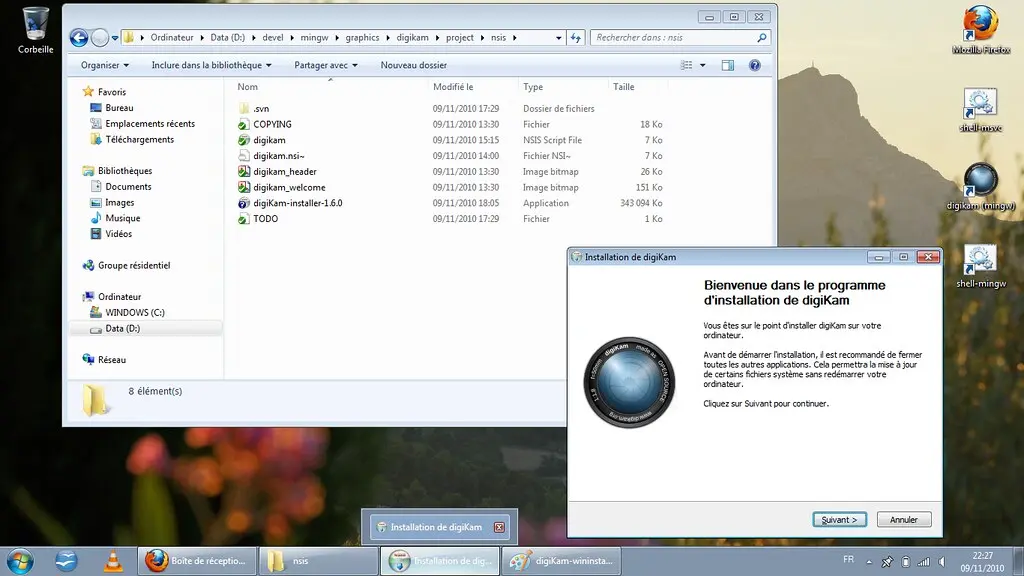Open the Organiser dropdown menu
This screenshot has width=1024, height=576.
(x=104, y=64)
